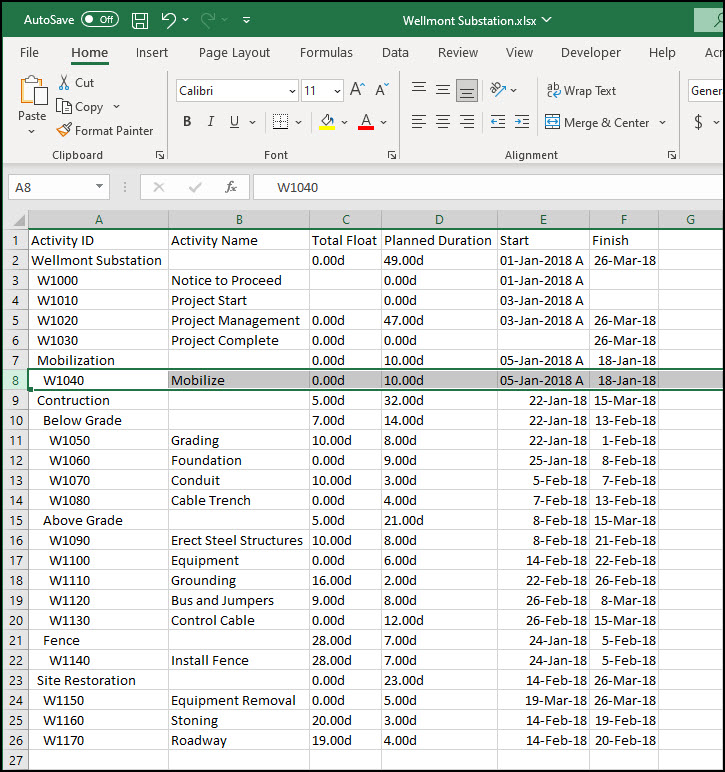Click the Undo arrow icon
The height and width of the screenshot is (772, 725).
[x=168, y=20]
